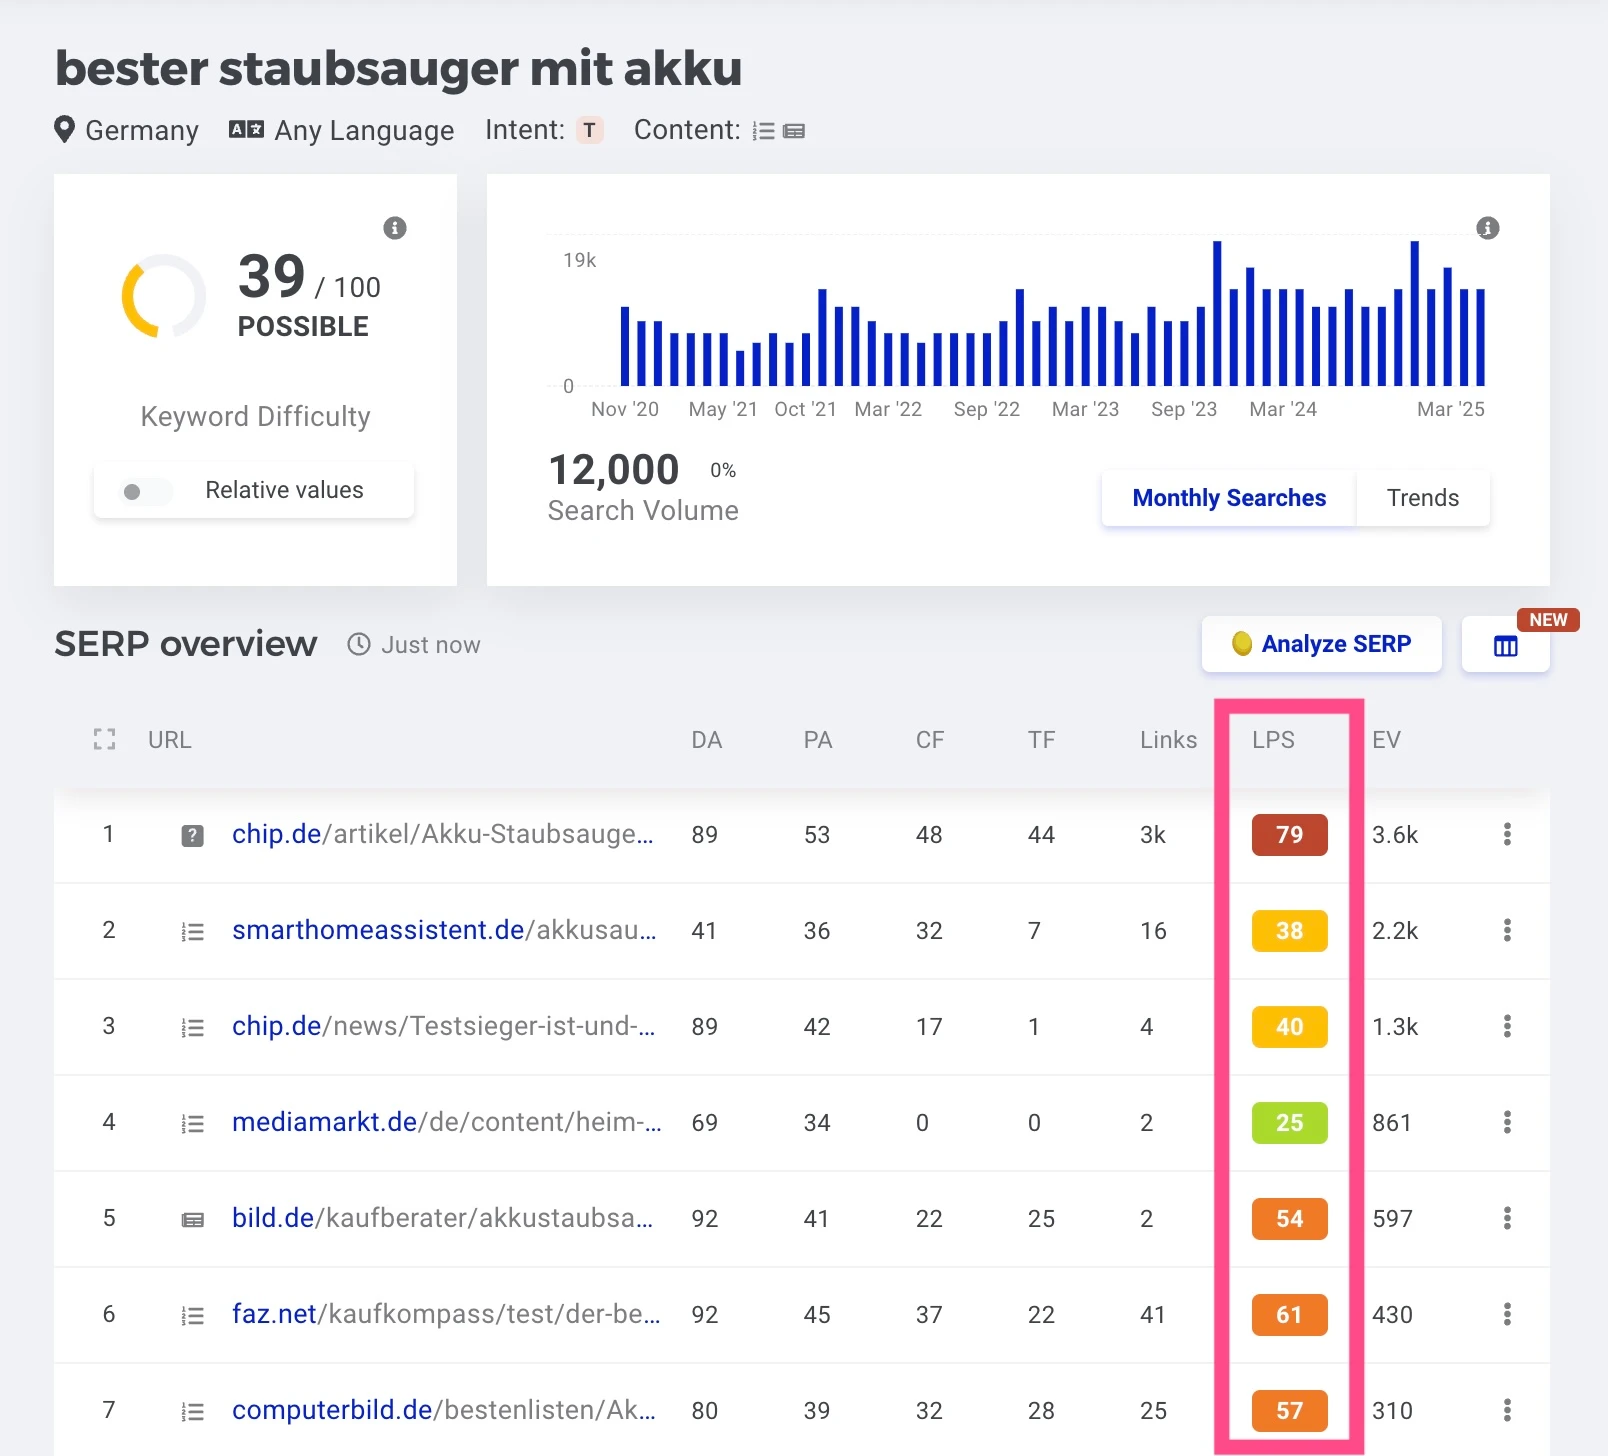Click the info icon above Keyword Difficulty
Image resolution: width=1608 pixels, height=1456 pixels.
pos(394,228)
